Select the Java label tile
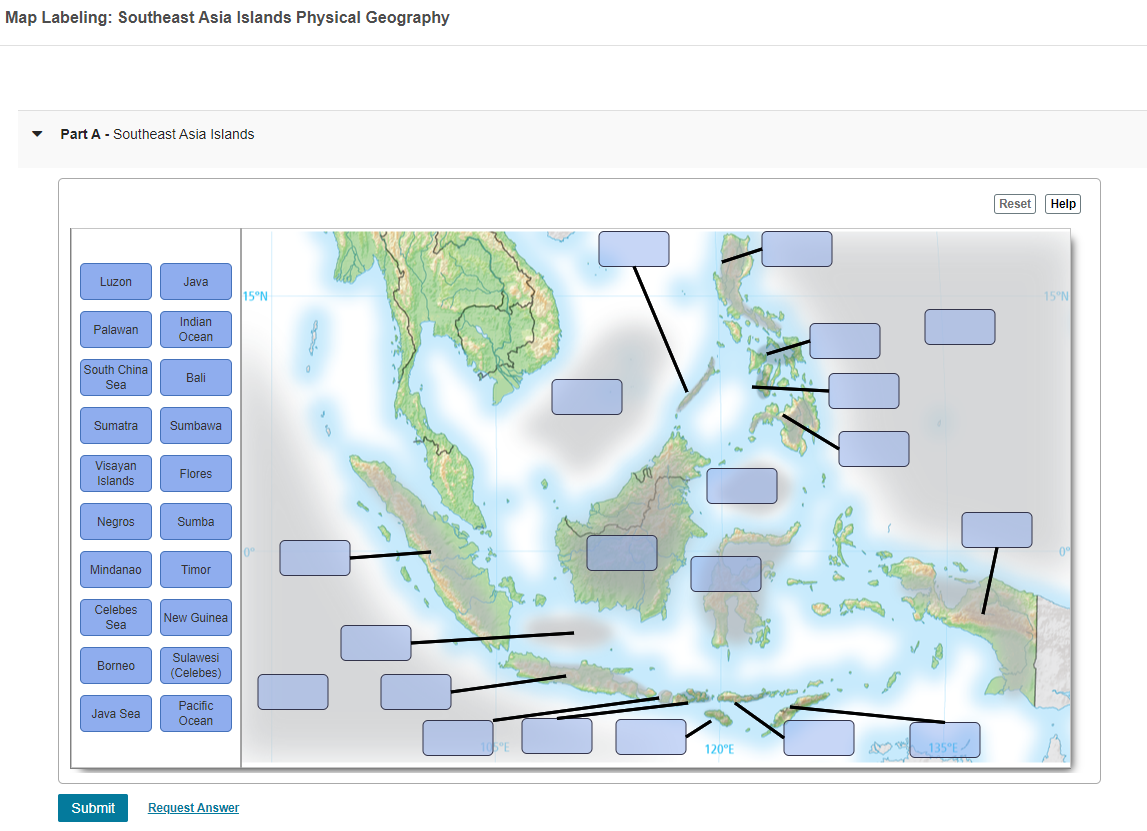1147x831 pixels. 195,281
